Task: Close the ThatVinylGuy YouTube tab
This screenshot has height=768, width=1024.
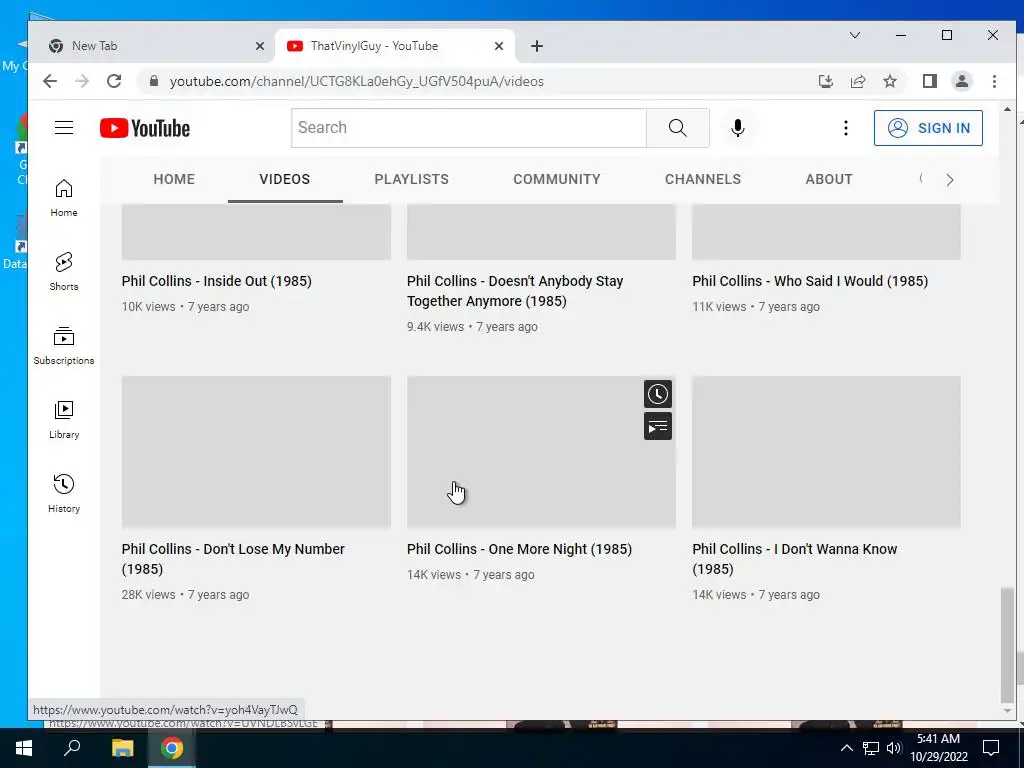Action: 499,46
